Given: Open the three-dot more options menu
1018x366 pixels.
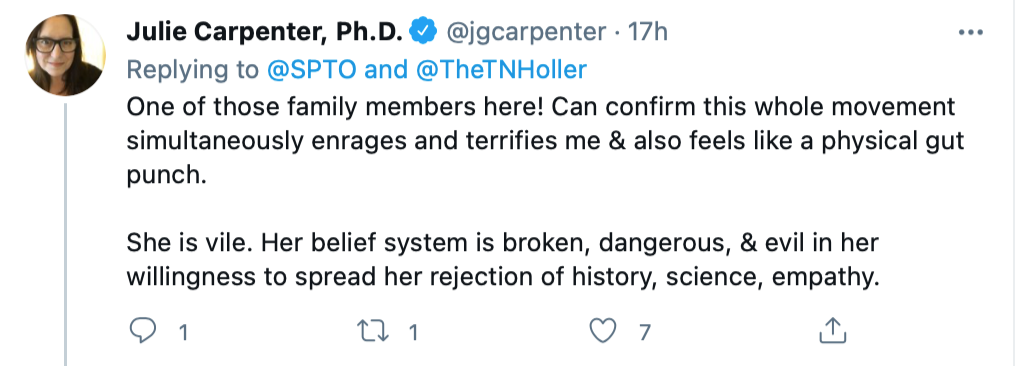Looking at the screenshot, I should coord(970,32).
